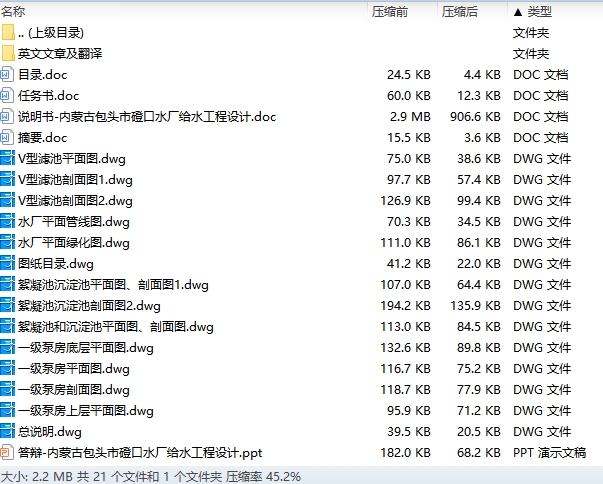Click the status bar text 压缩率 45.2%

[x=263, y=477]
